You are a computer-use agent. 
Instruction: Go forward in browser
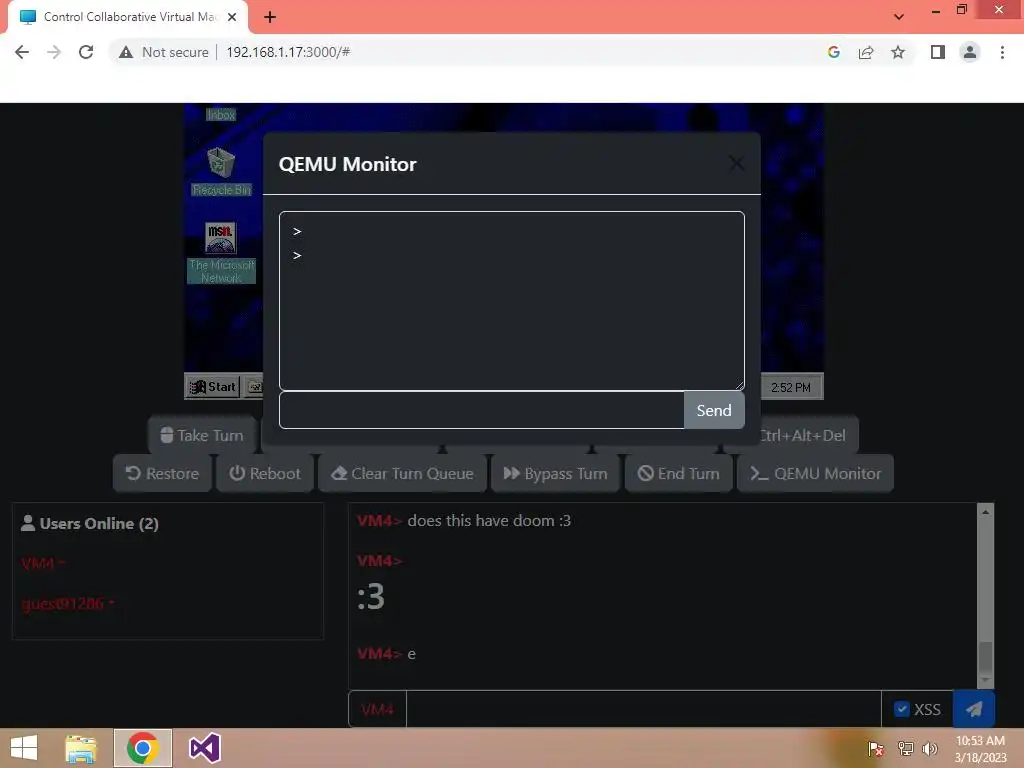coord(54,52)
